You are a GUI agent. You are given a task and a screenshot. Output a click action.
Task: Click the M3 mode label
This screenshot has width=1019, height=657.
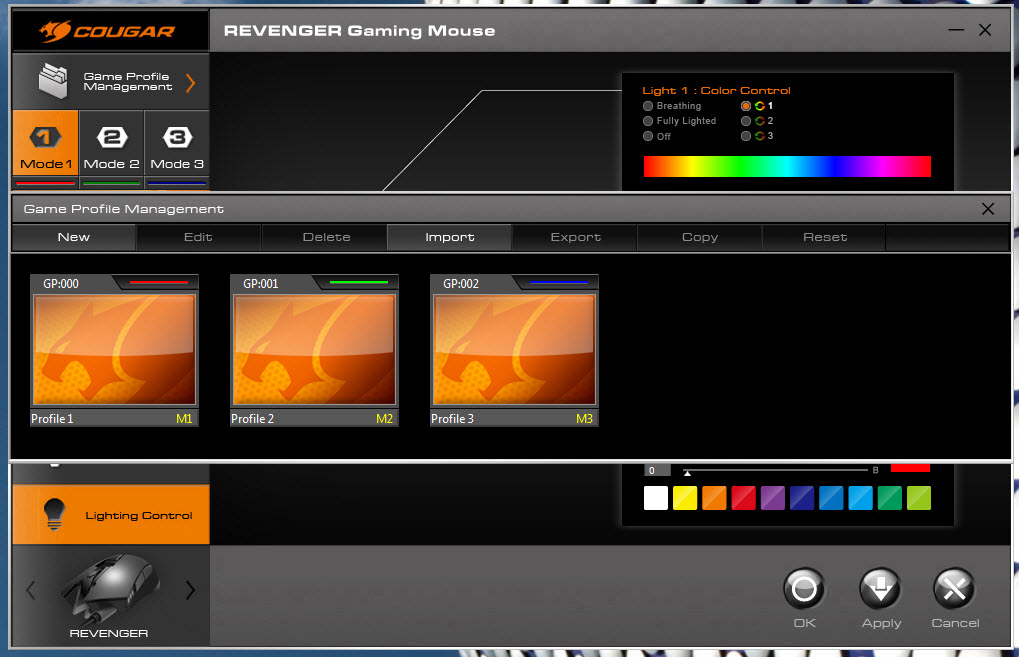584,419
